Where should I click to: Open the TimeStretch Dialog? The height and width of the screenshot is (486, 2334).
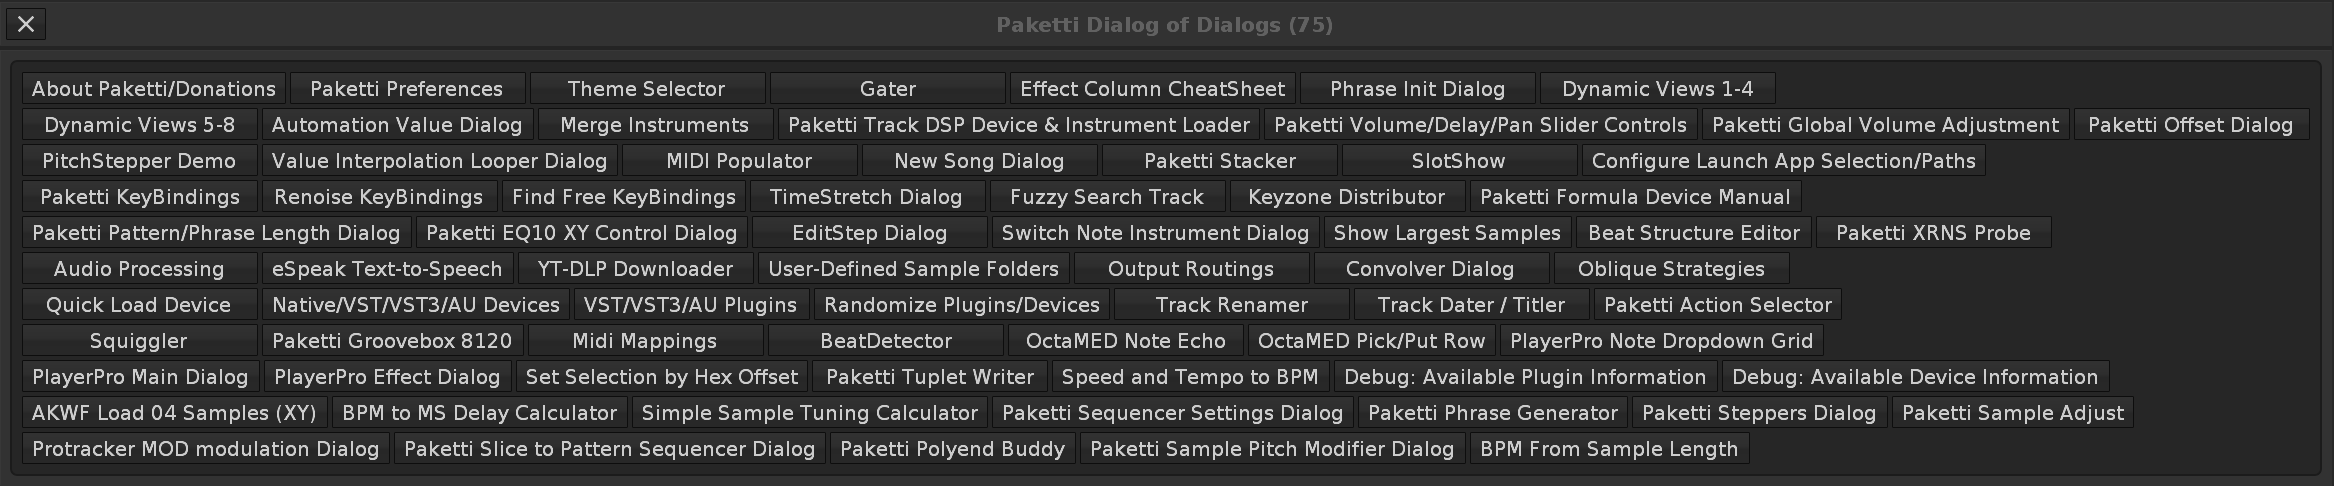click(x=865, y=197)
